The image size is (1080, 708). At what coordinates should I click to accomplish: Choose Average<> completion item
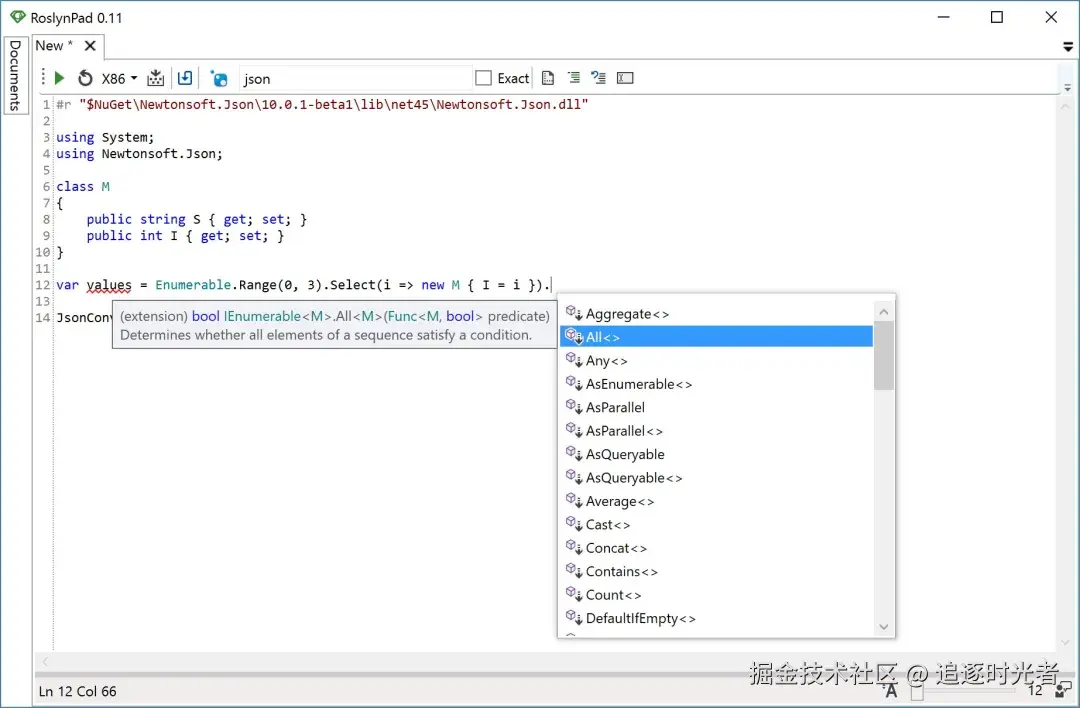coord(716,501)
